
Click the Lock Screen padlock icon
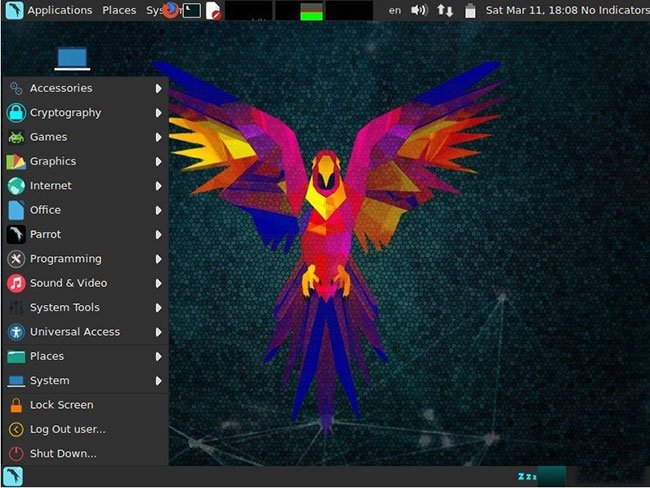16,405
